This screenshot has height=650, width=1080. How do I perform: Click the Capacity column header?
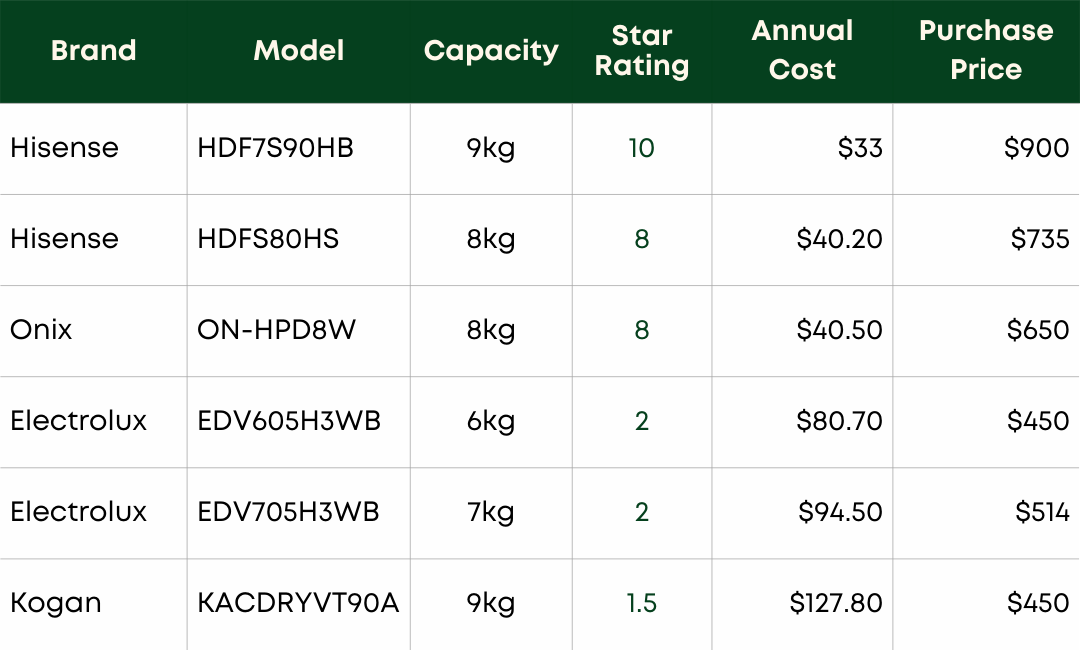point(490,51)
